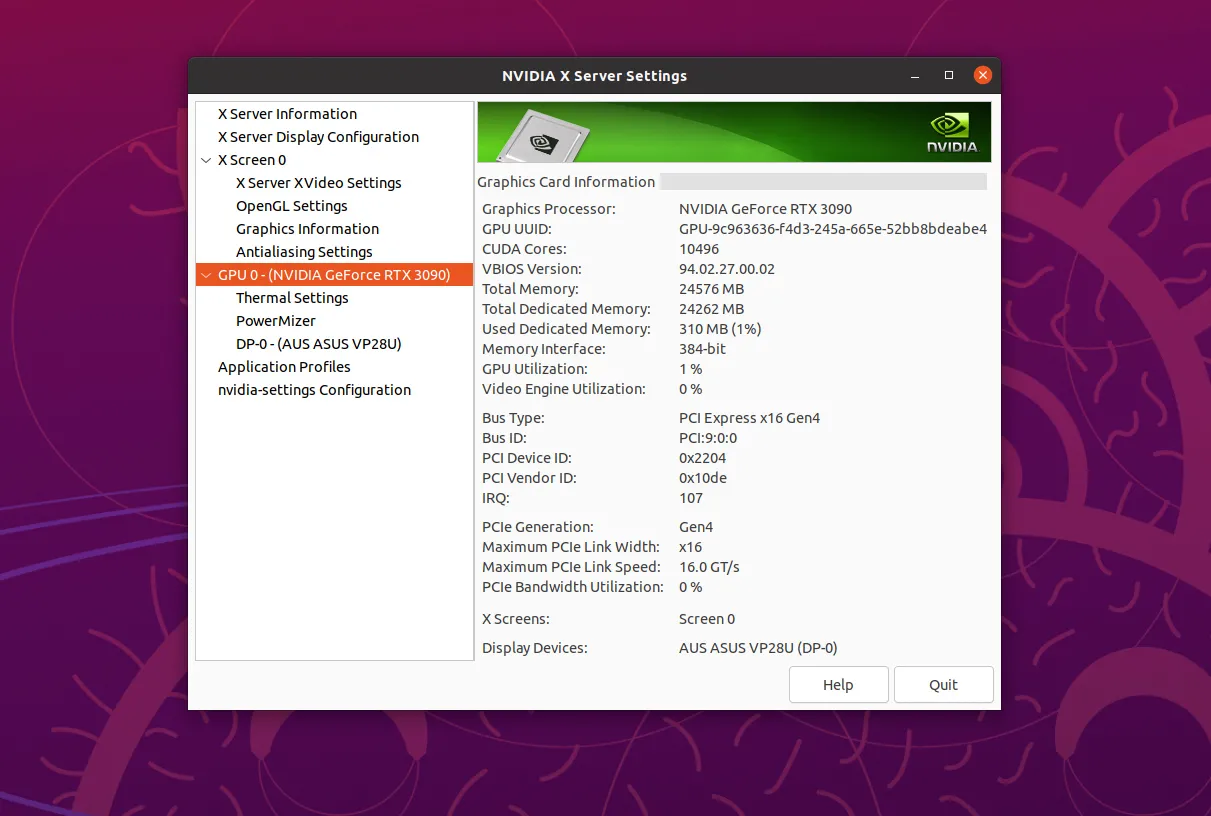Click the CUDA Cores value 10496
The width and height of the screenshot is (1211, 816).
(x=699, y=249)
